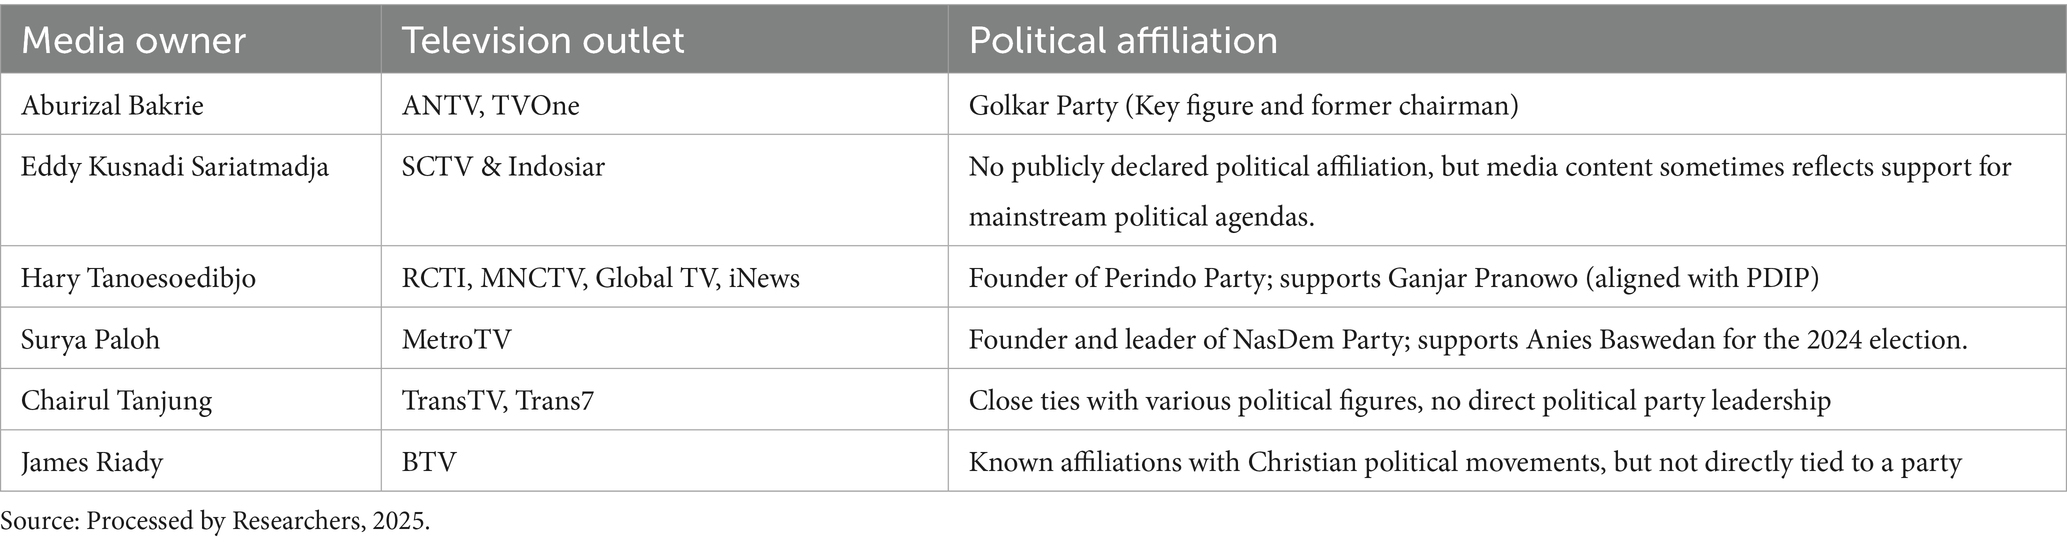The height and width of the screenshot is (543, 2067).
Task: Click the RCTI, MNCTV, Global TV cell
Action: (600, 277)
